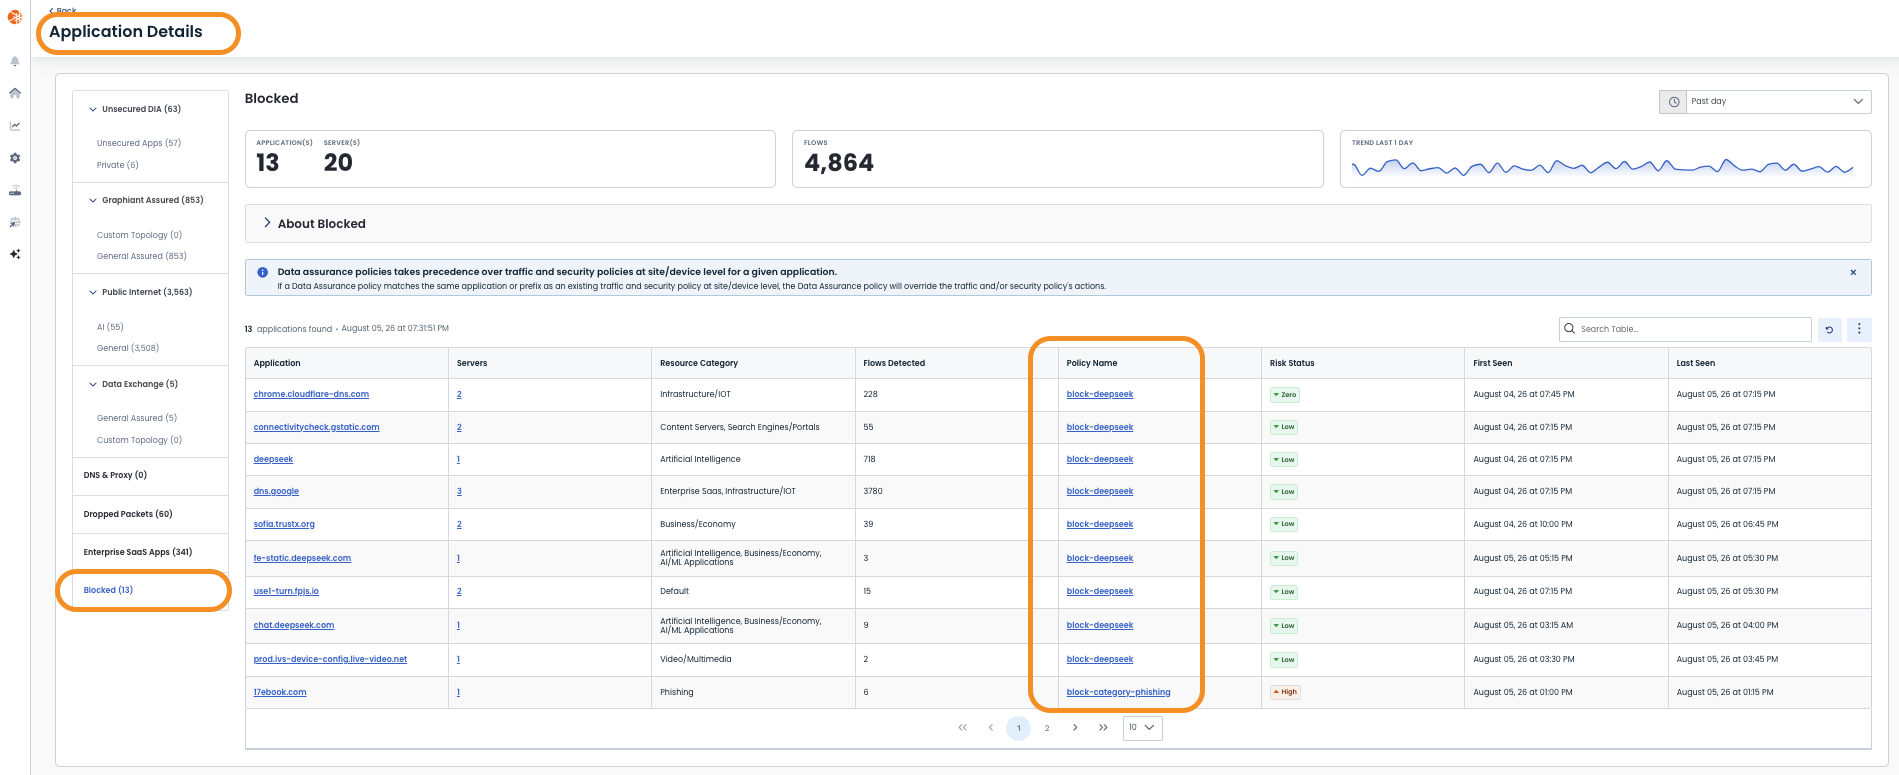Open sofia.trustx.org application link
The image size is (1899, 775).
coord(284,524)
